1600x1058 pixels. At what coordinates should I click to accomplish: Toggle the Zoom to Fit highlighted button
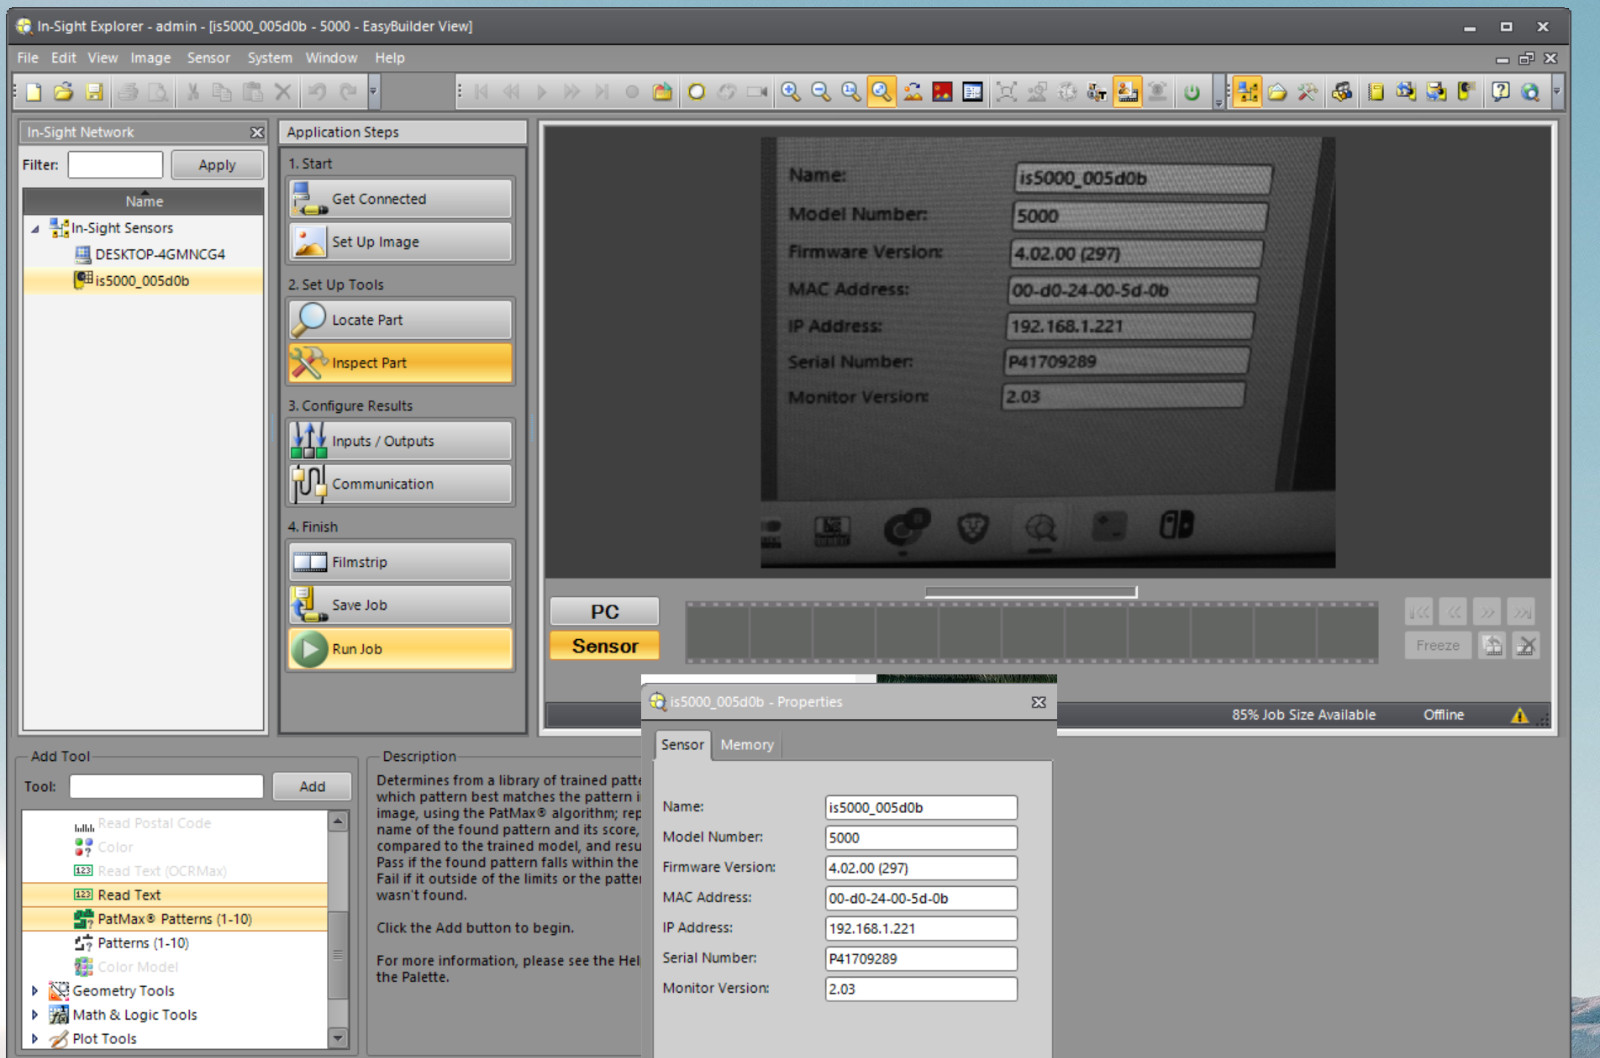(881, 92)
